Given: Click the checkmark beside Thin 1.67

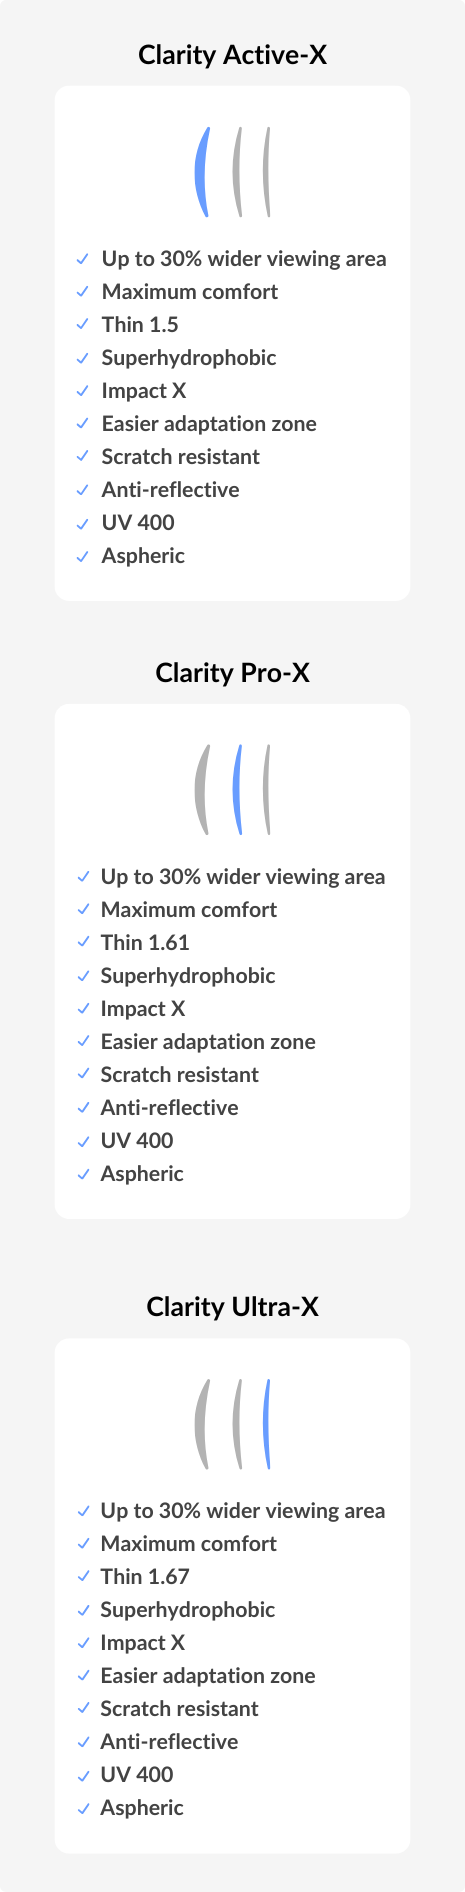Looking at the screenshot, I should point(83,1577).
